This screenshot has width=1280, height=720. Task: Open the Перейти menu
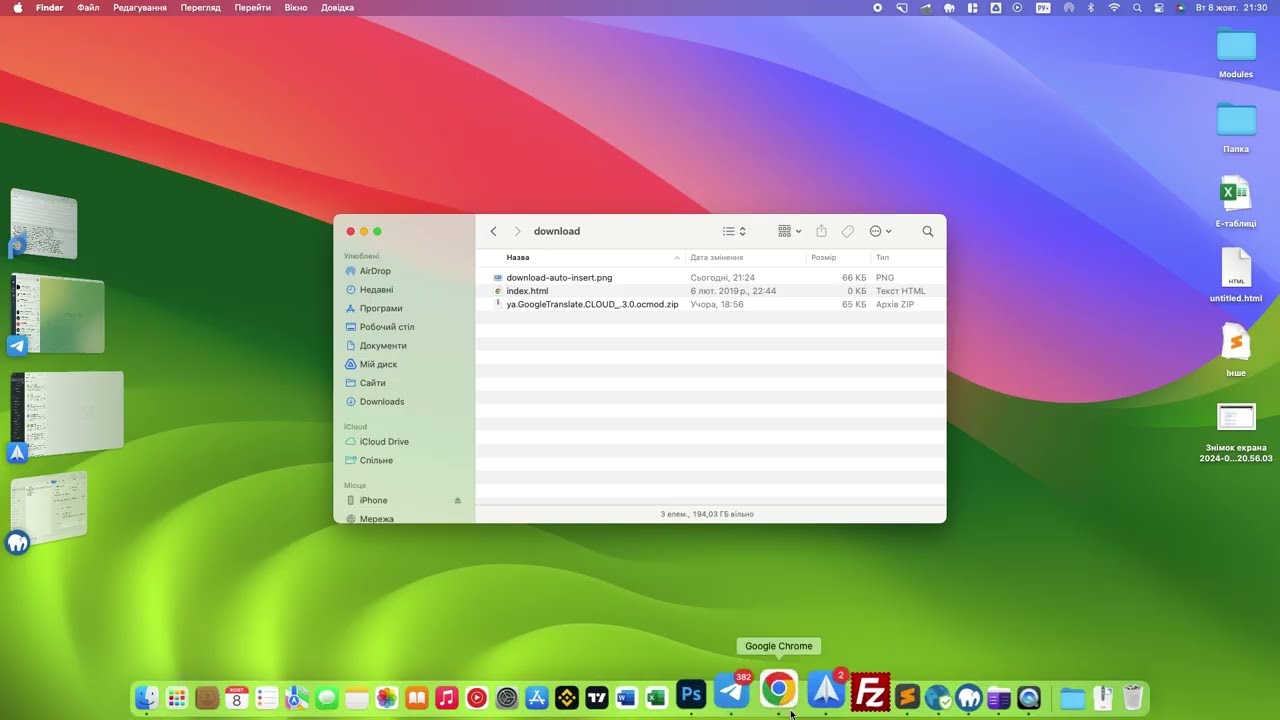(x=253, y=7)
